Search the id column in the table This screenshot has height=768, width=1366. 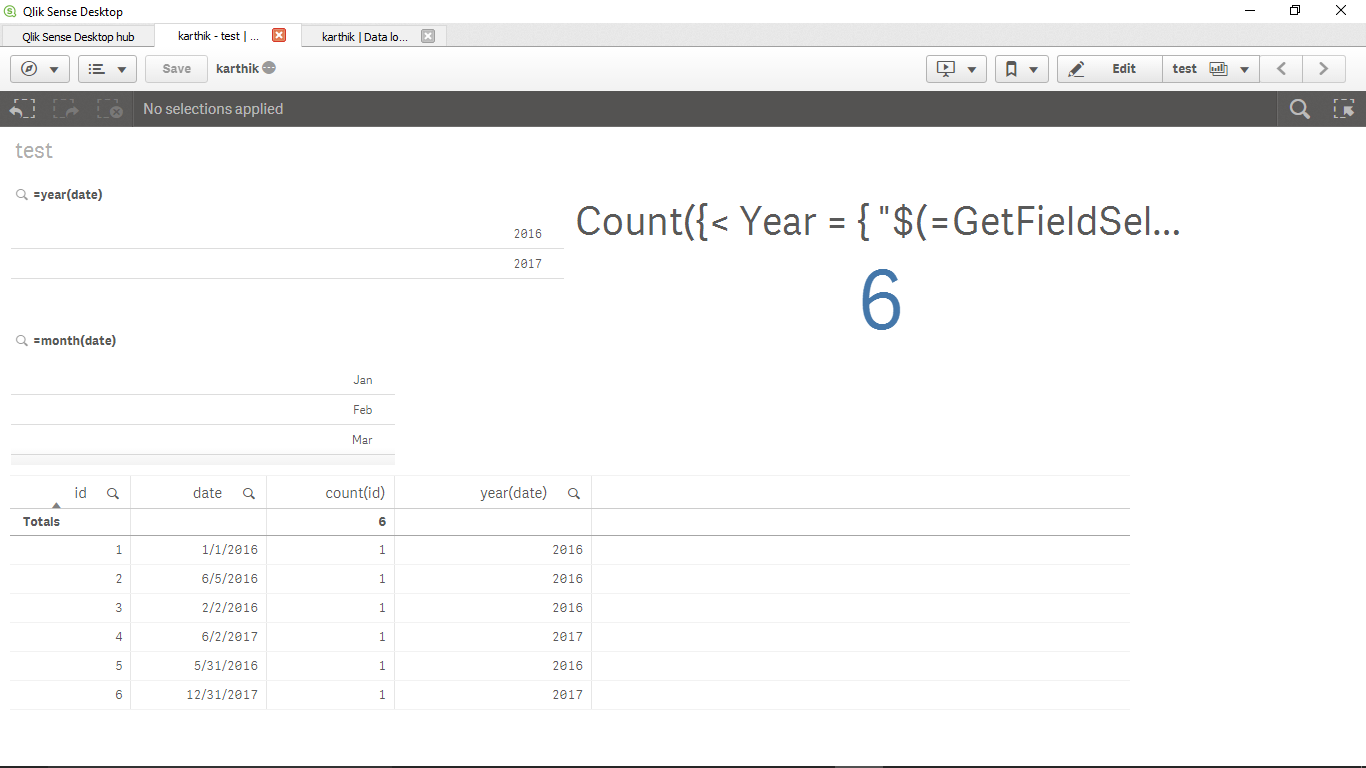point(113,493)
